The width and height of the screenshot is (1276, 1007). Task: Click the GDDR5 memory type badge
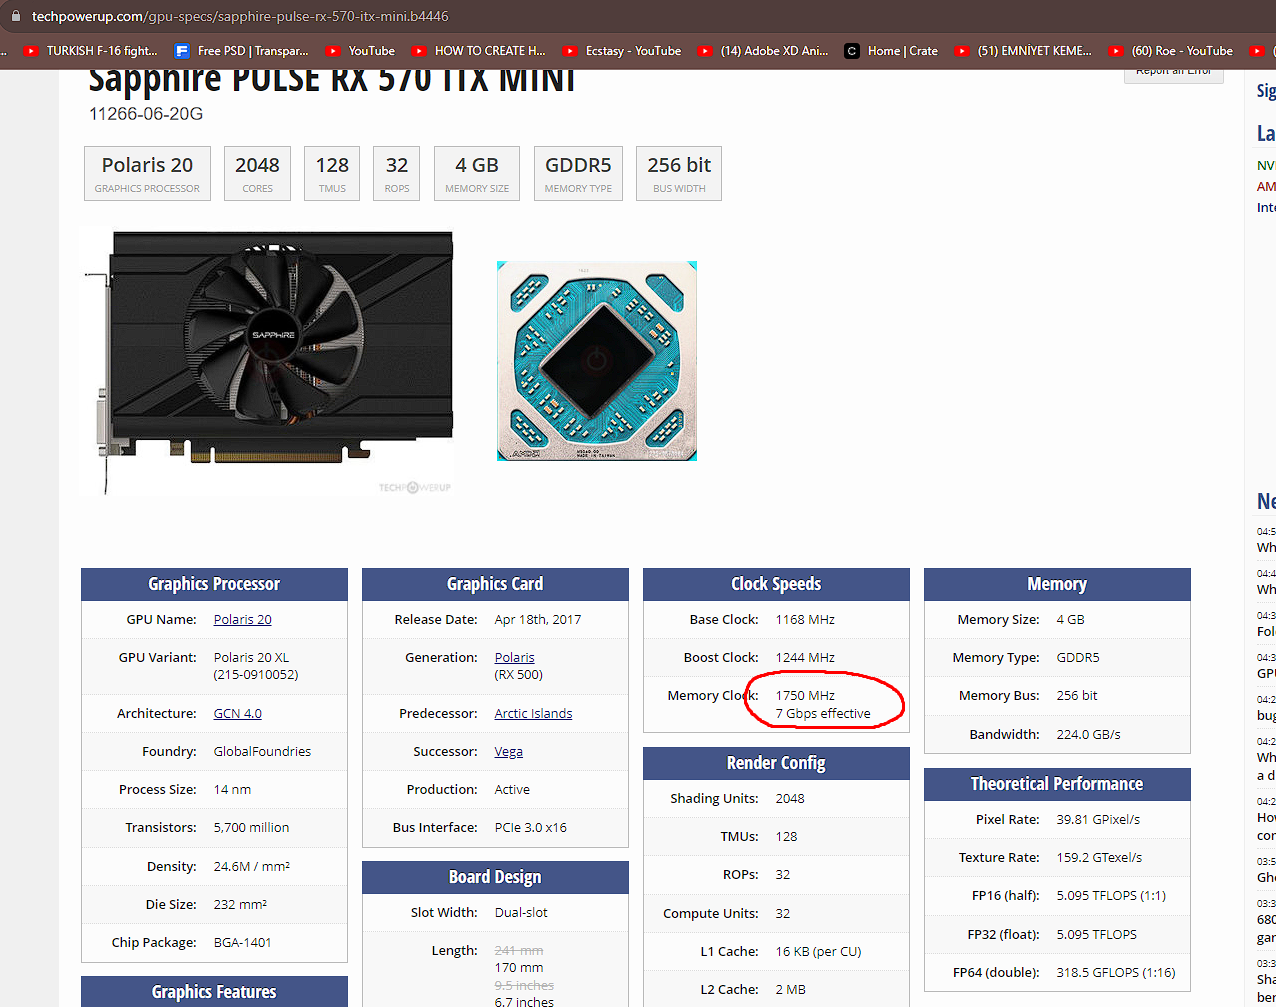[x=578, y=174]
